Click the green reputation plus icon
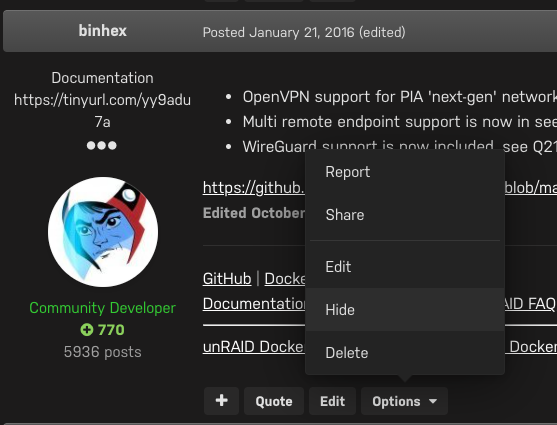 (x=87, y=330)
